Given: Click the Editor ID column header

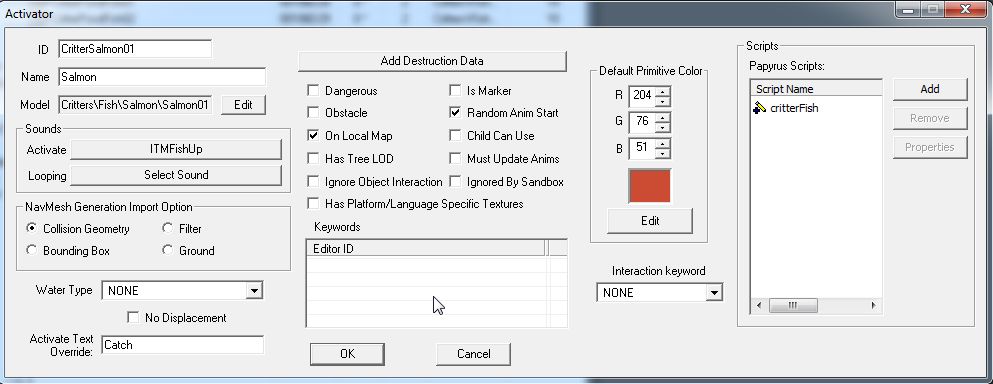Looking at the screenshot, I should click(x=426, y=249).
